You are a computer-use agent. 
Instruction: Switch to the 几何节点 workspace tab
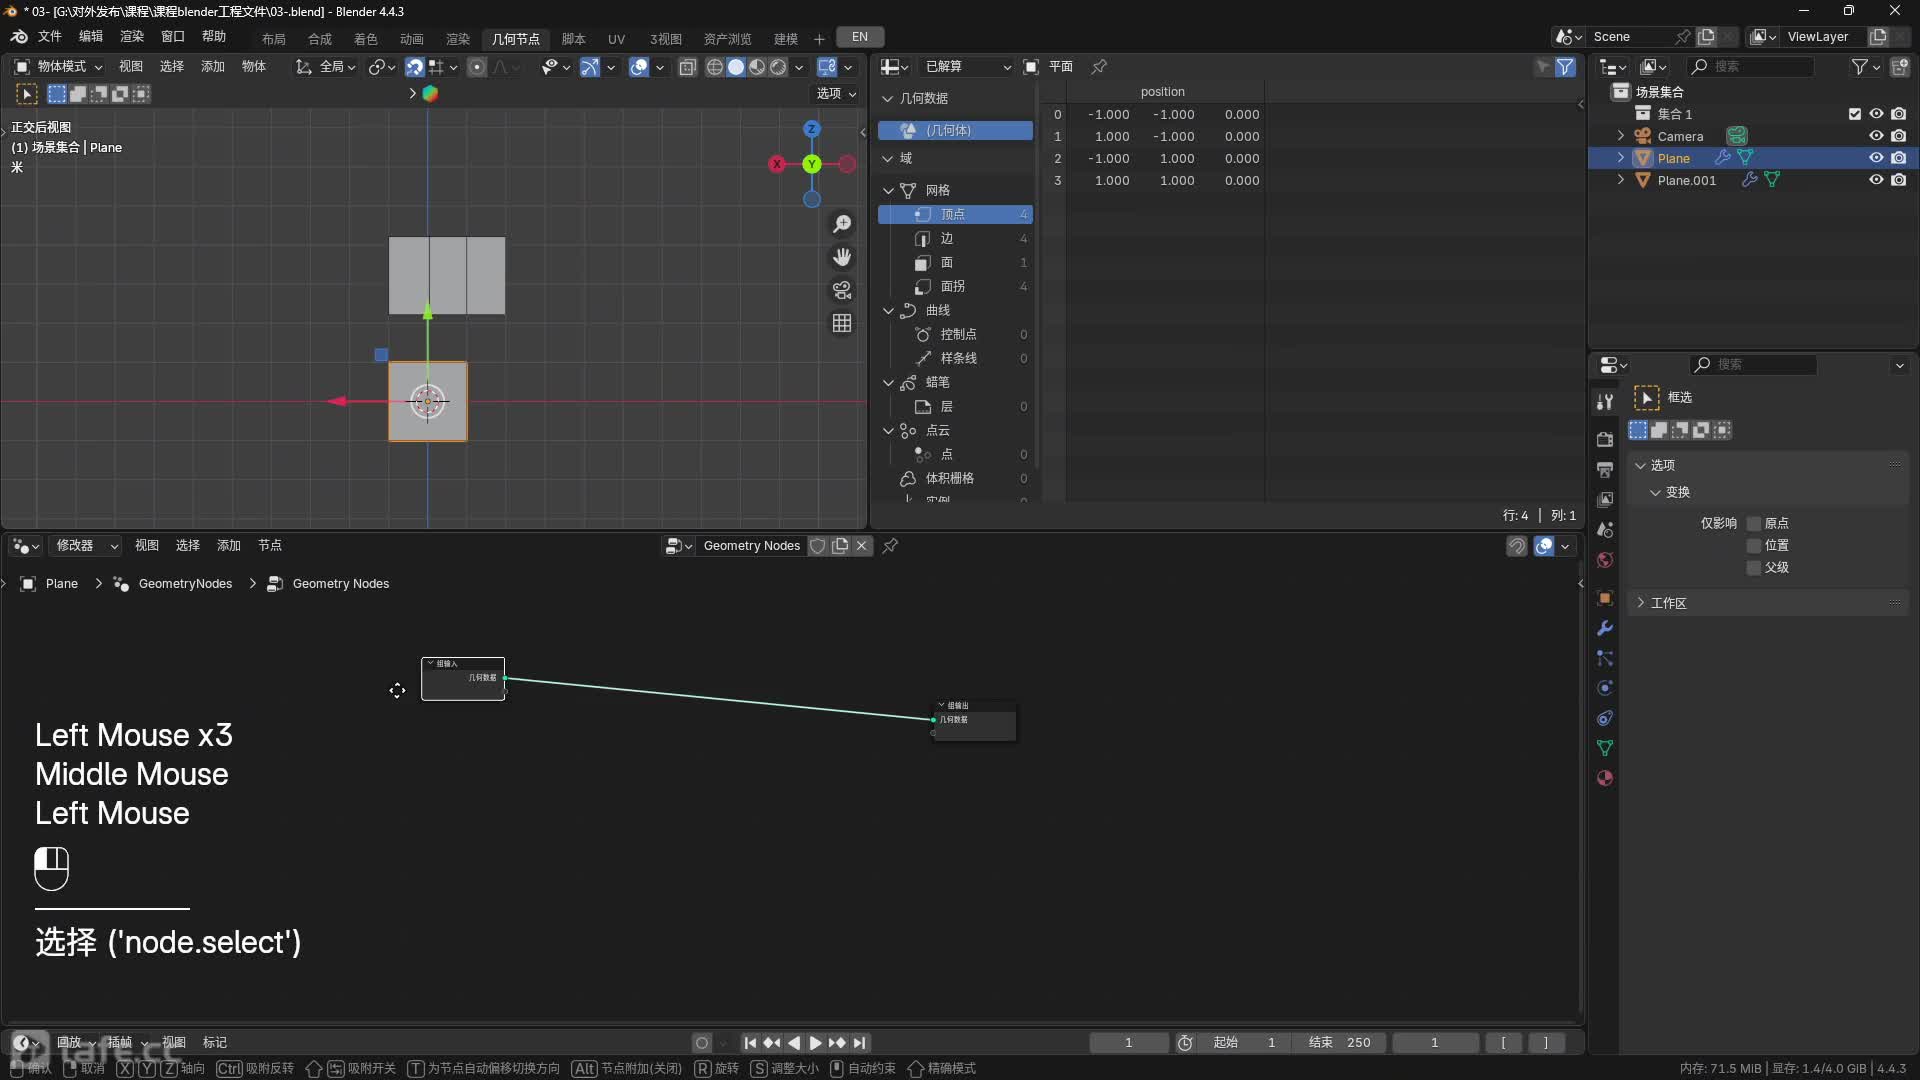pos(515,38)
